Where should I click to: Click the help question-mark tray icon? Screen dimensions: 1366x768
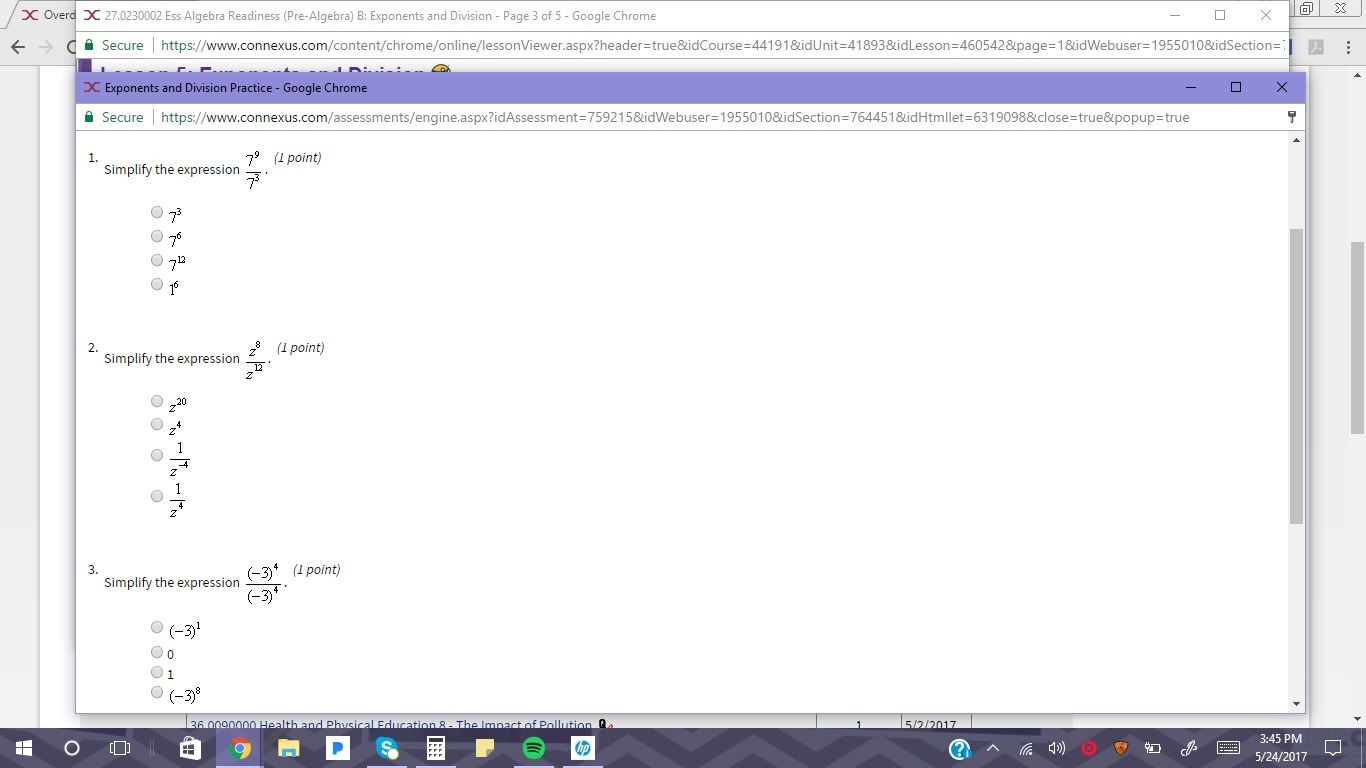959,748
